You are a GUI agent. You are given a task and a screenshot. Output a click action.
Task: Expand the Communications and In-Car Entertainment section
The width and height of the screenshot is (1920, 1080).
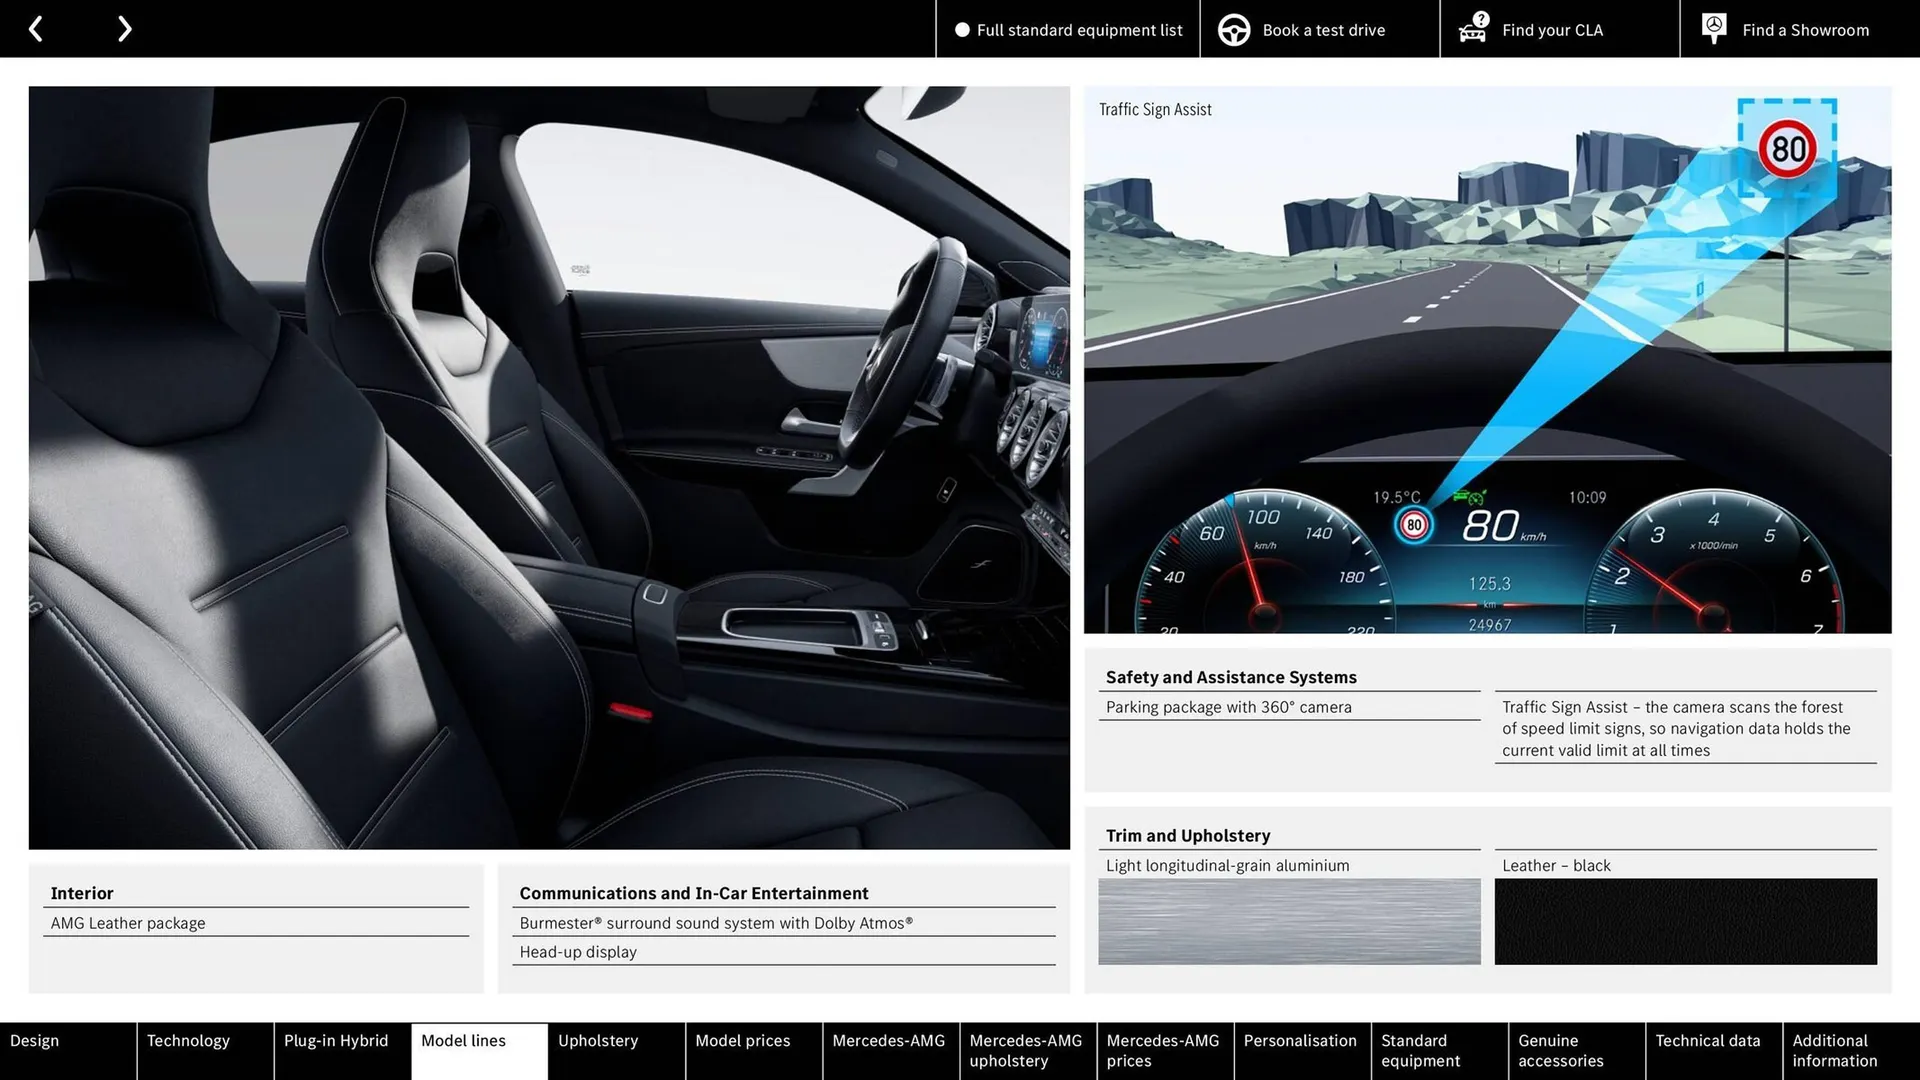pos(693,893)
